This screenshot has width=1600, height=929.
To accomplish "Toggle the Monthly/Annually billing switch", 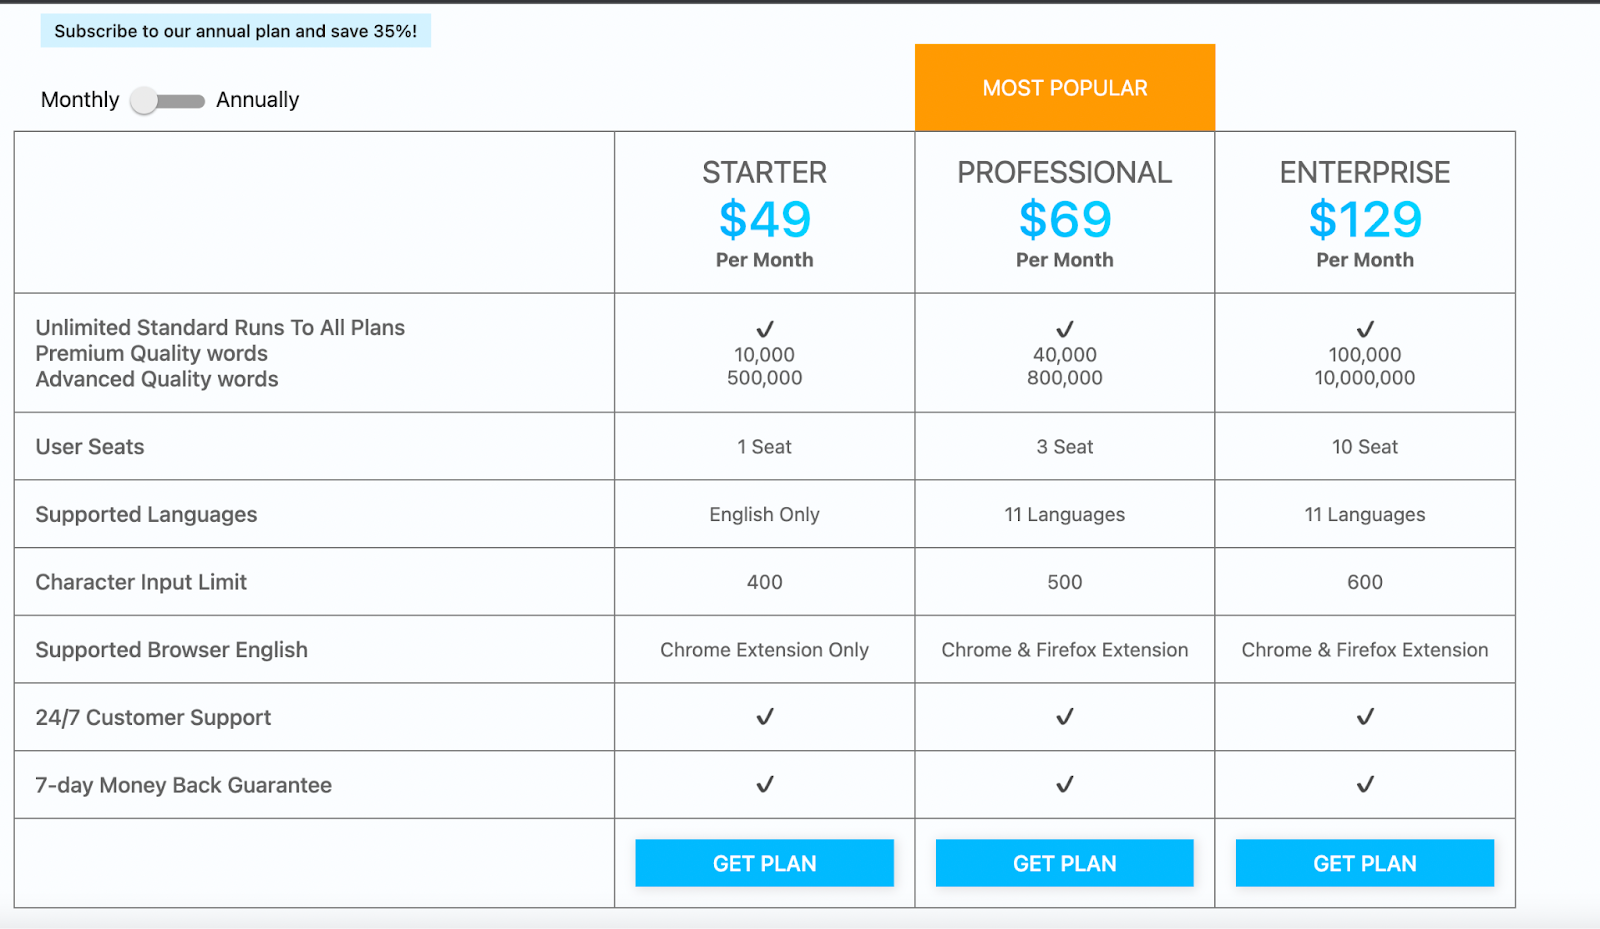I will (167, 101).
